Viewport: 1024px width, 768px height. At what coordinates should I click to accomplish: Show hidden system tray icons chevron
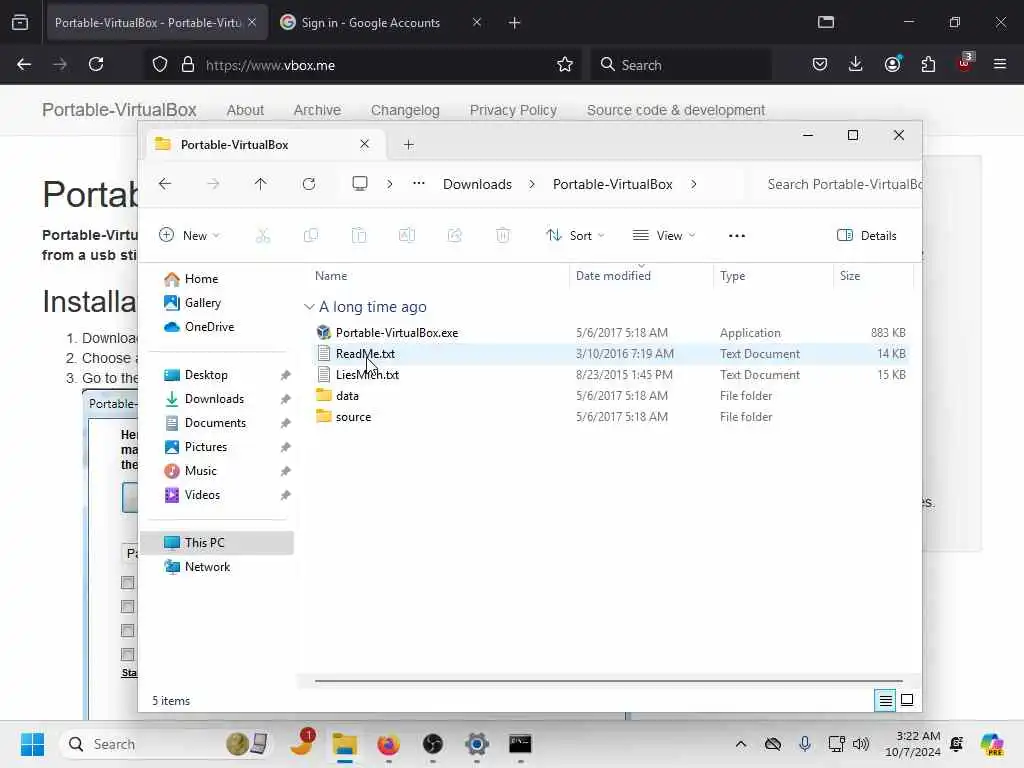741,744
